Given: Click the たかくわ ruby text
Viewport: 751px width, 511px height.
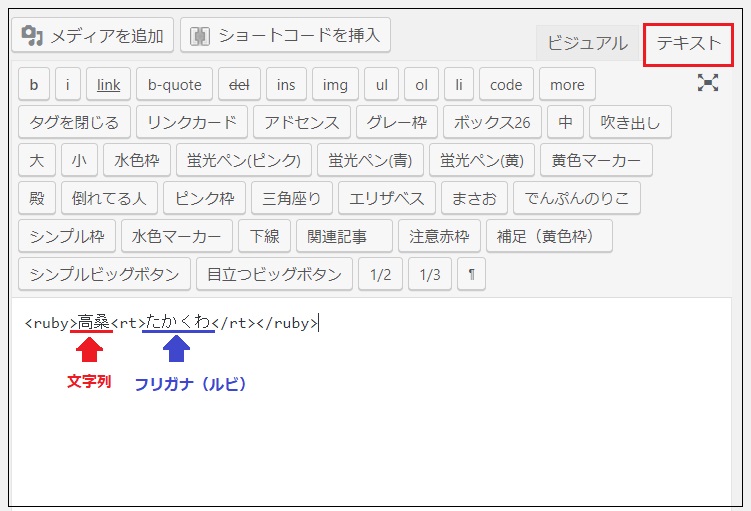Looking at the screenshot, I should point(178,322).
